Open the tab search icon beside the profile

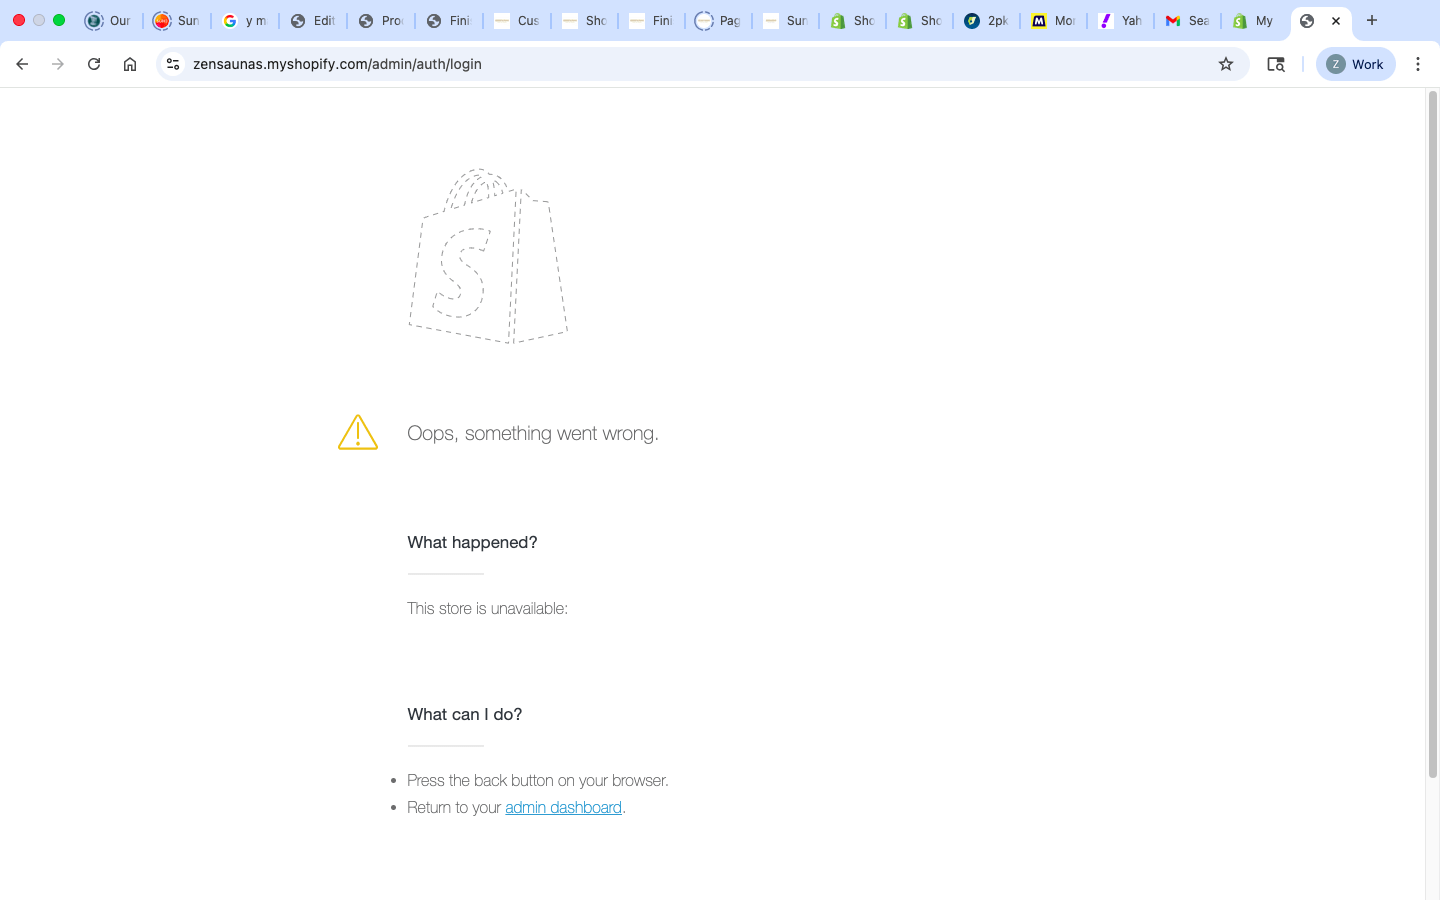[x=1276, y=64]
